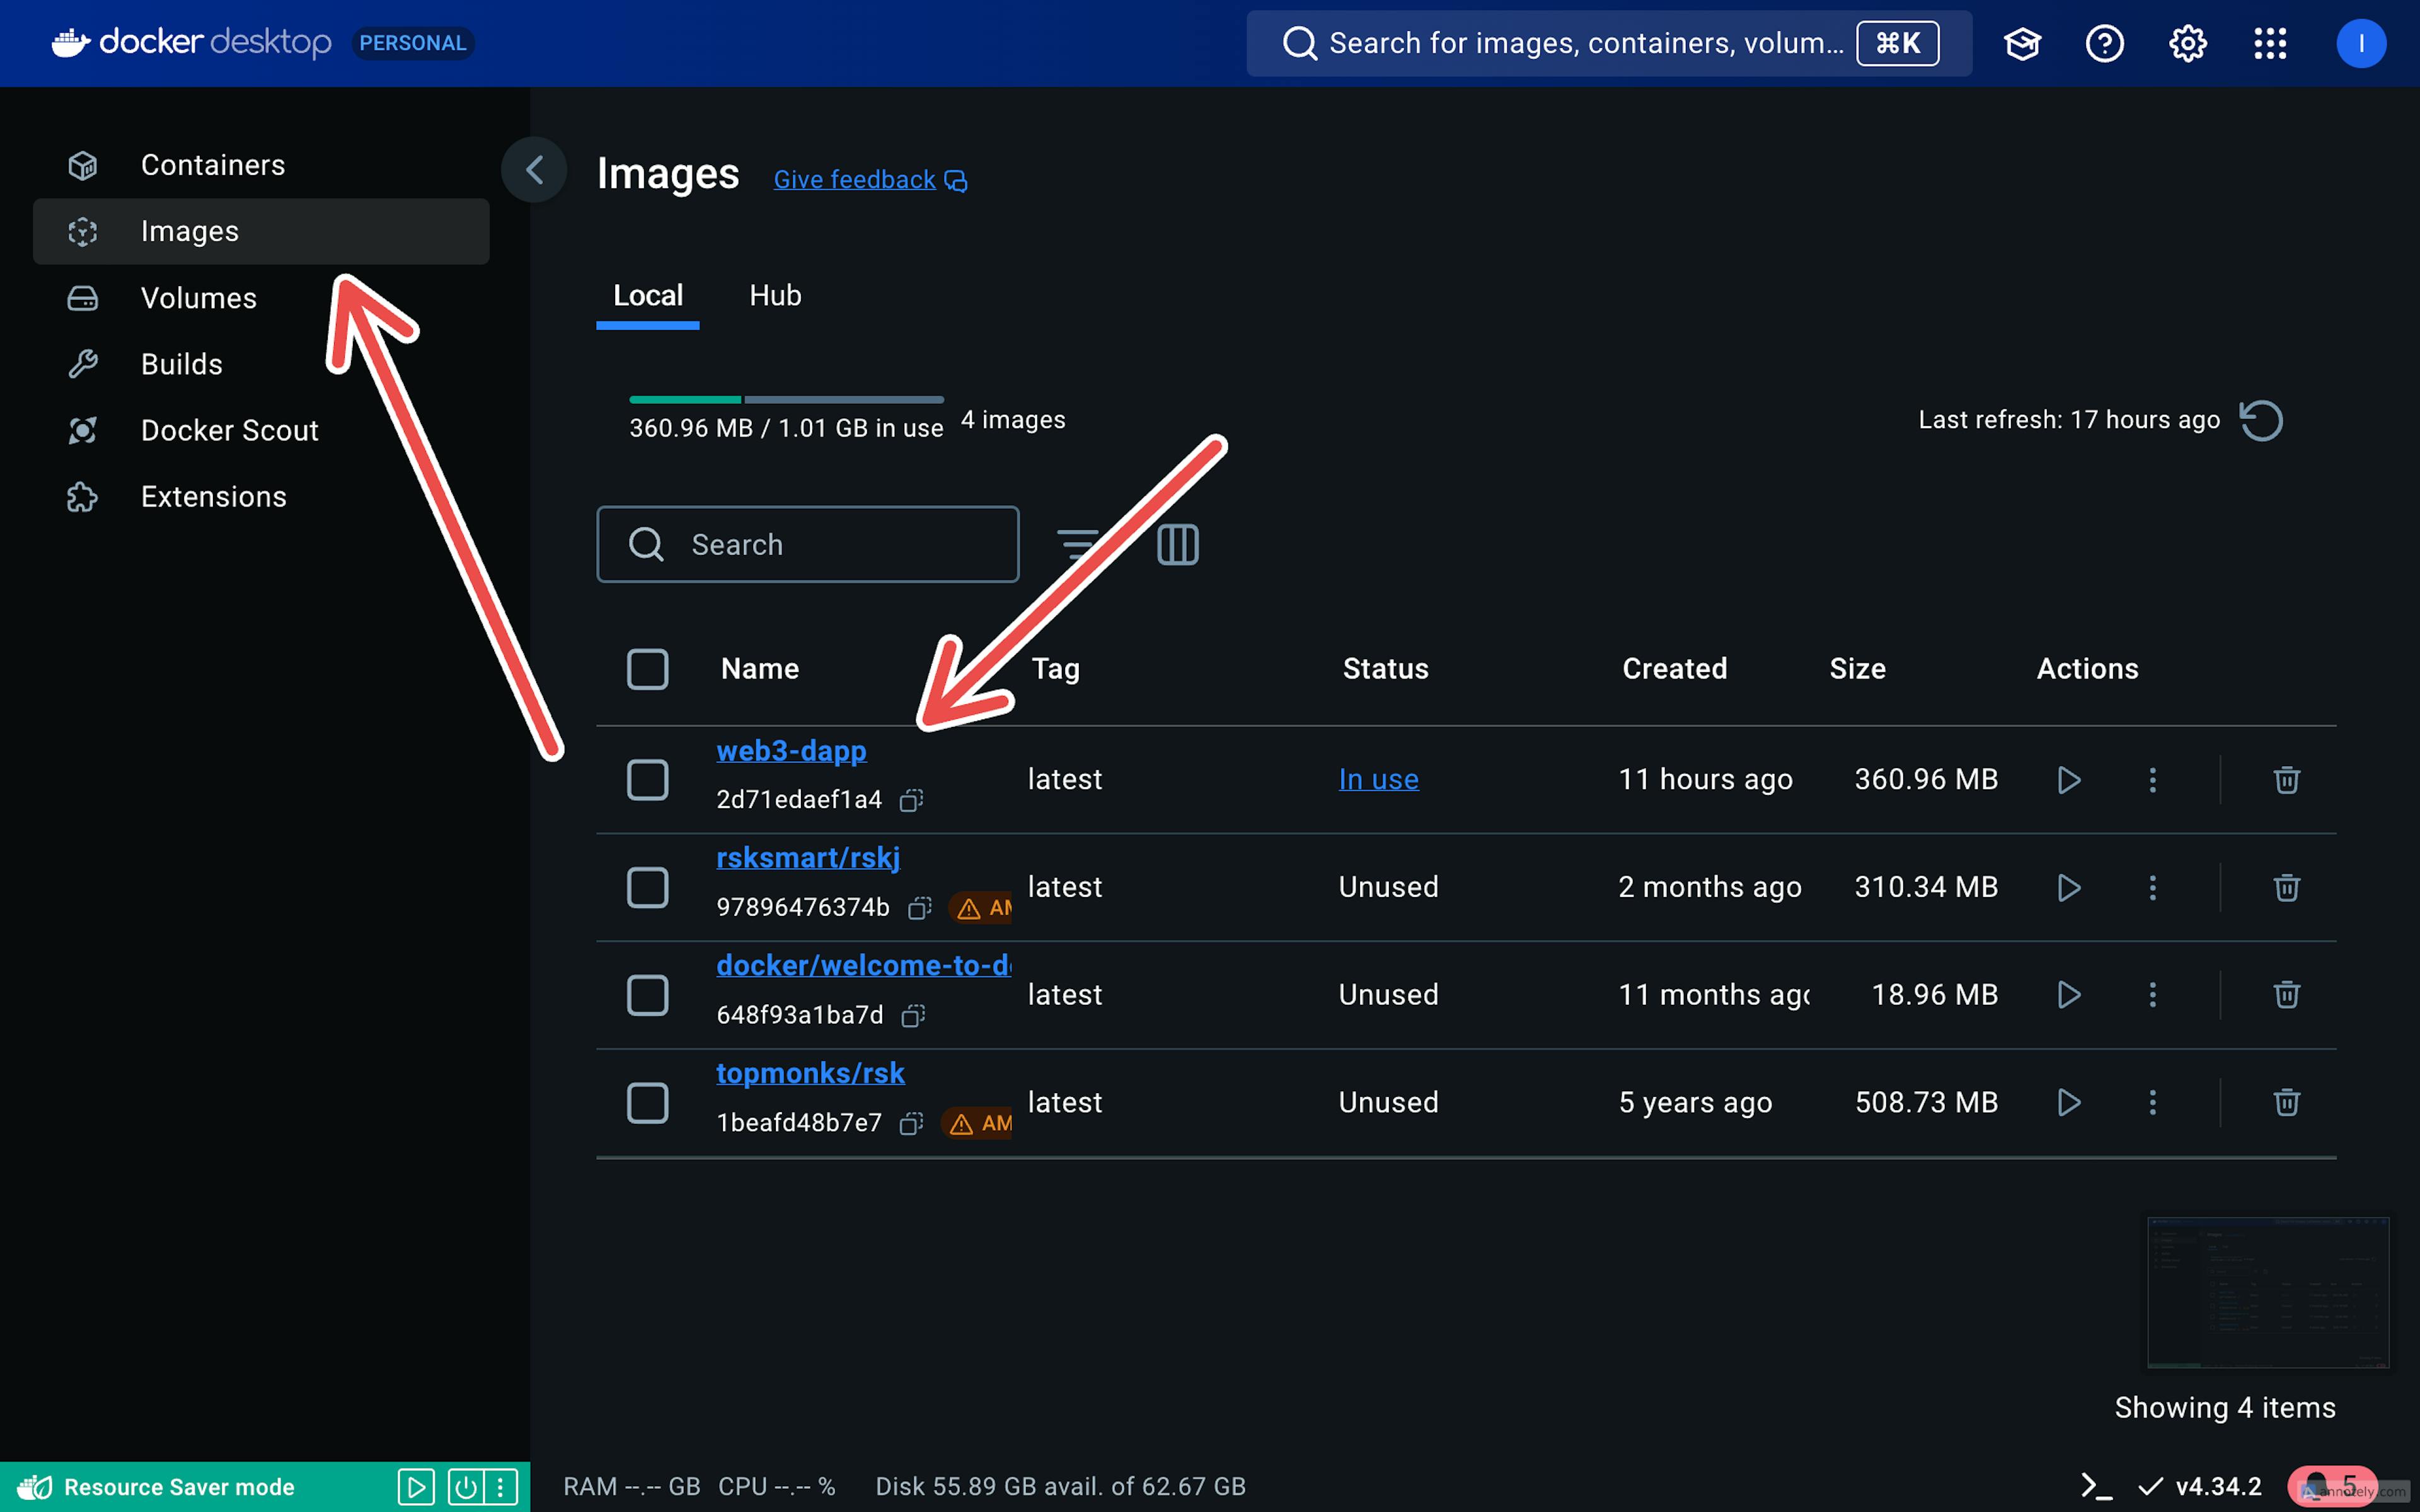The height and width of the screenshot is (1512, 2420).
Task: Click AMD warning badge on rsksmart/rskj
Action: [x=981, y=908]
